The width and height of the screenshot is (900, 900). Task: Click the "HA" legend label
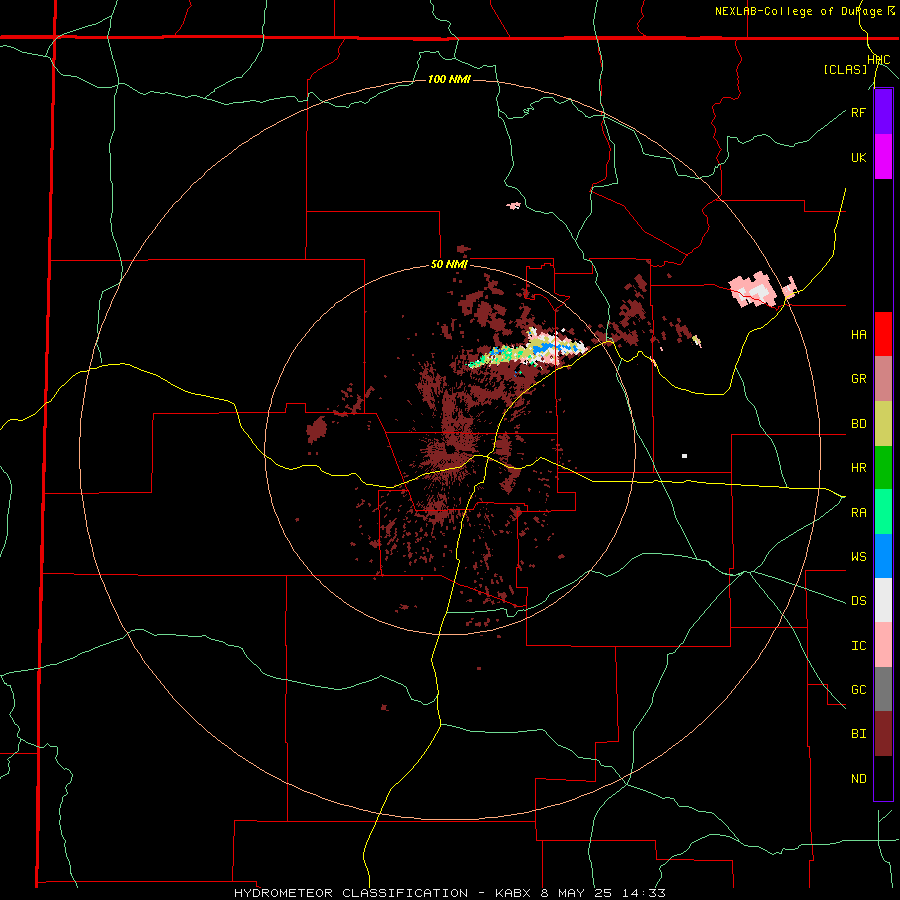(x=858, y=335)
